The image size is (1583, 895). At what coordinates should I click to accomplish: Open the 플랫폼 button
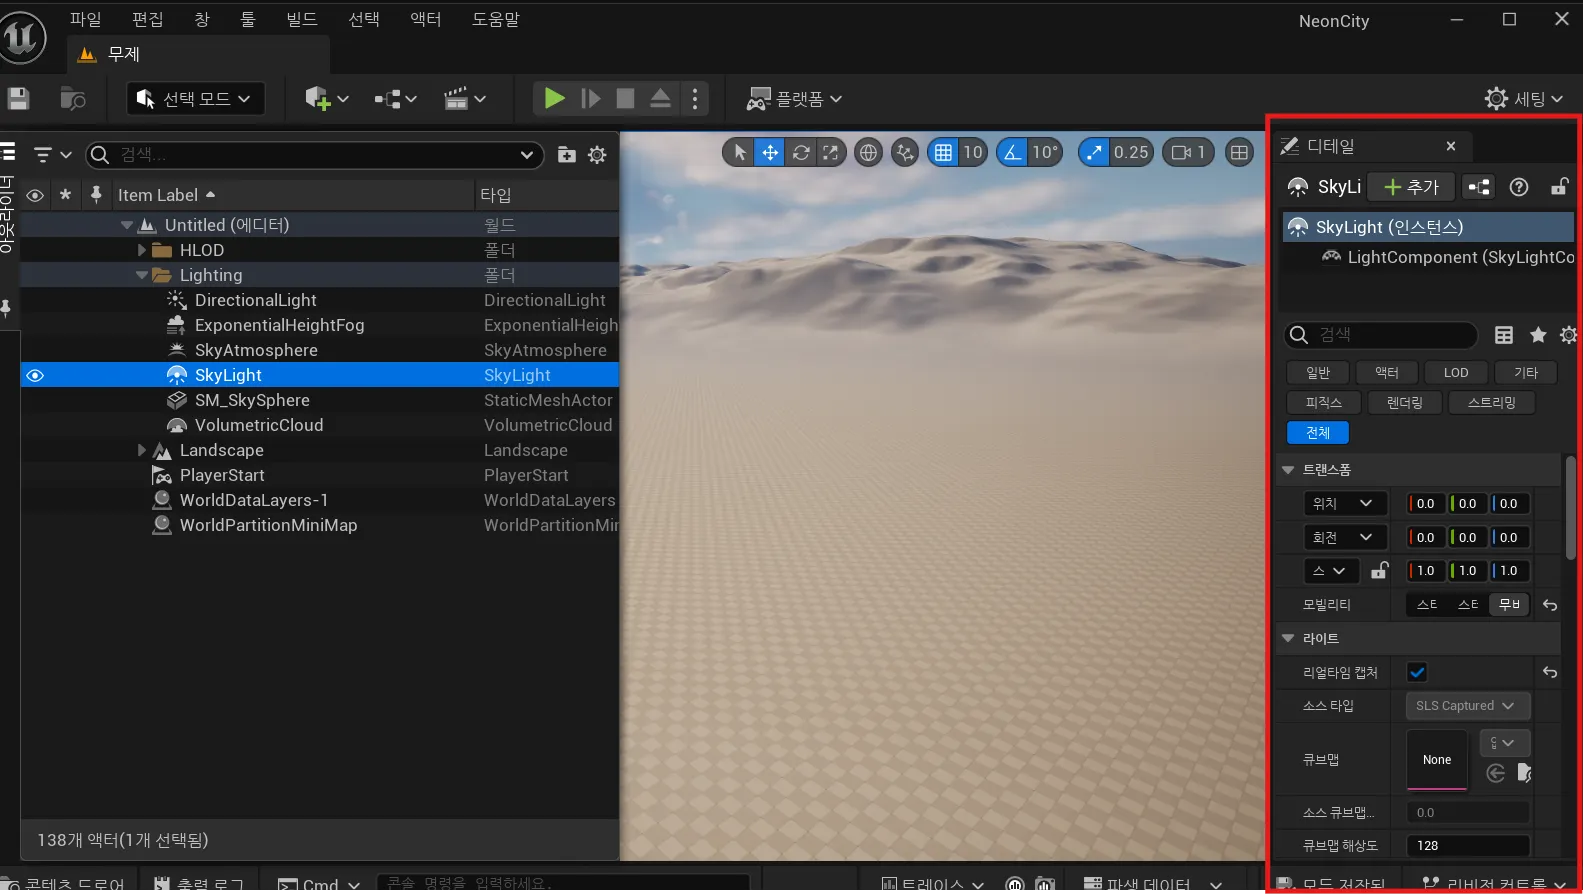pos(795,98)
